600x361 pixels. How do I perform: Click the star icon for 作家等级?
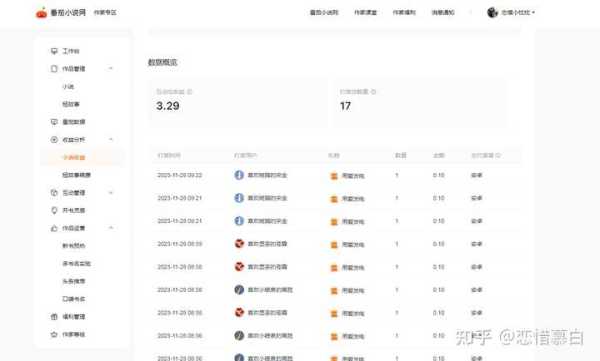pyautogui.click(x=54, y=334)
